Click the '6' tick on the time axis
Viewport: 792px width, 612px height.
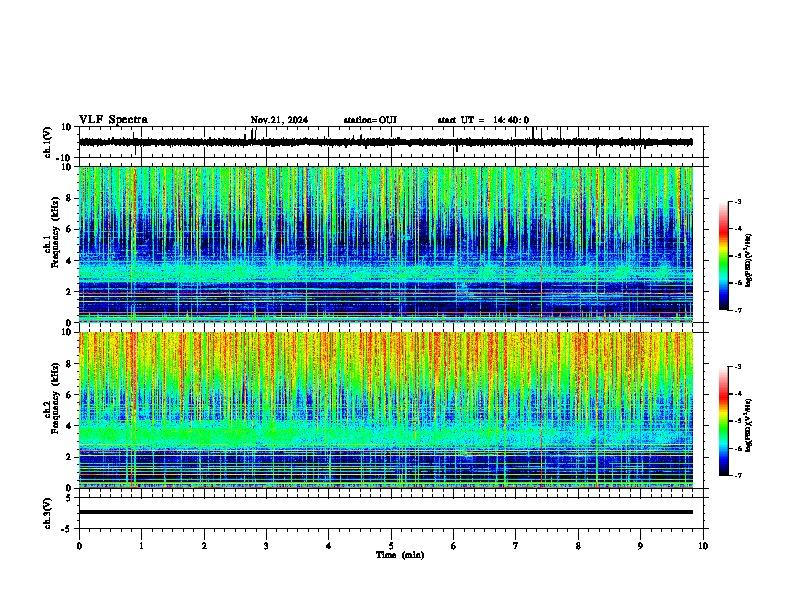coord(454,546)
